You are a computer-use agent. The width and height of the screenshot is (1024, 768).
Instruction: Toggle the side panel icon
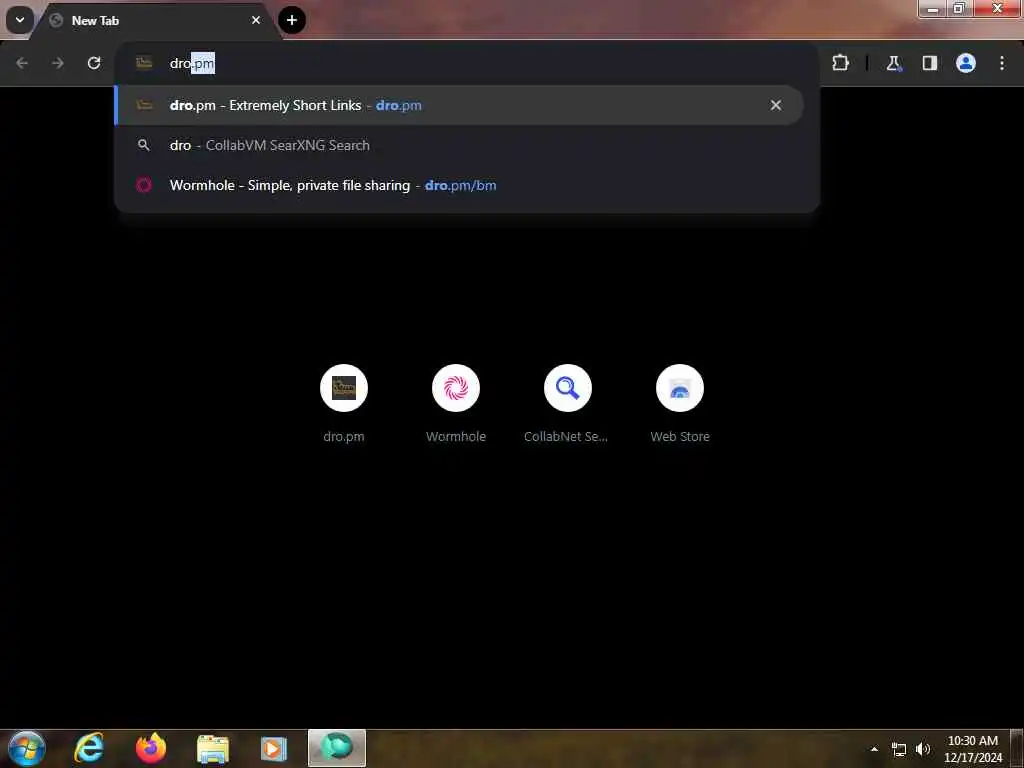(x=929, y=63)
